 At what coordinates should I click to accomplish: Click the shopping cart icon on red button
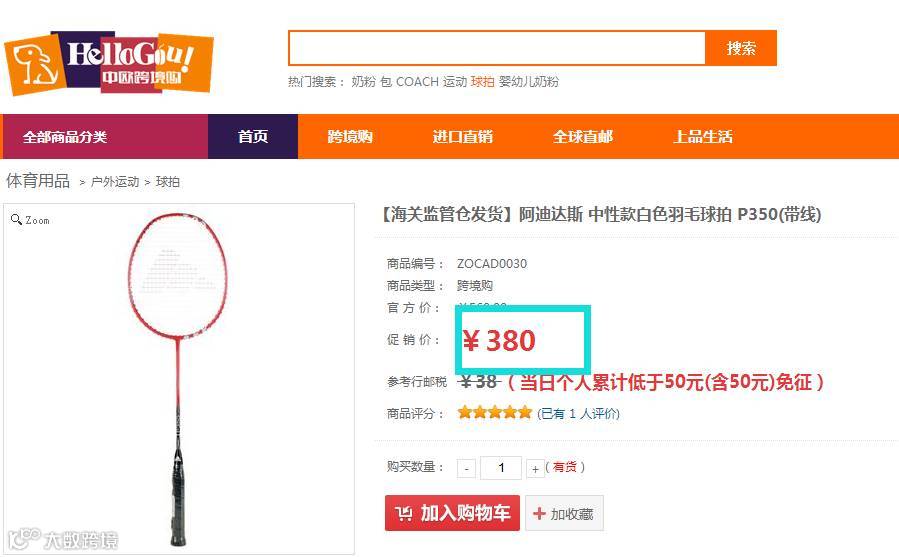point(404,513)
